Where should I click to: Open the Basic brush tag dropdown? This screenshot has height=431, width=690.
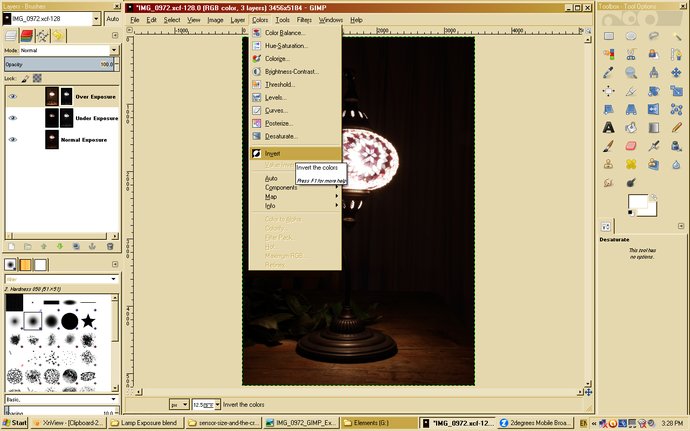pyautogui.click(x=114, y=399)
